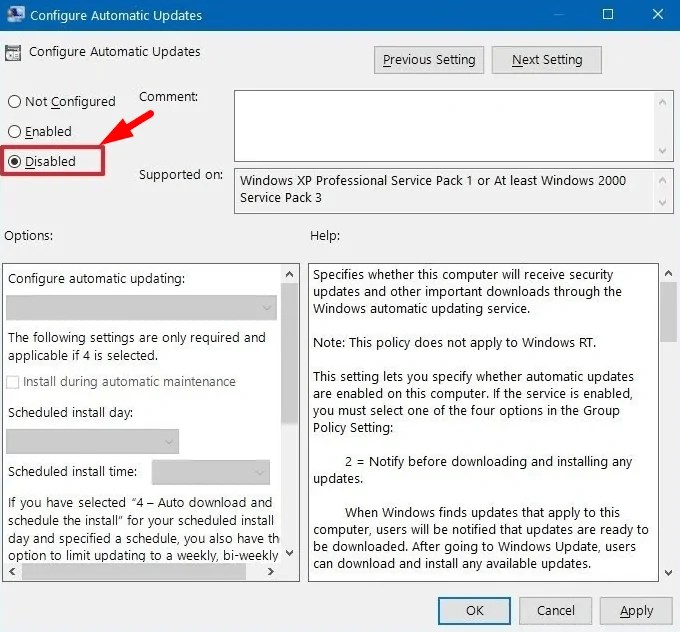Screen dimensions: 680x632
Task: Open the Scheduled install time dropdown
Action: (x=211, y=472)
